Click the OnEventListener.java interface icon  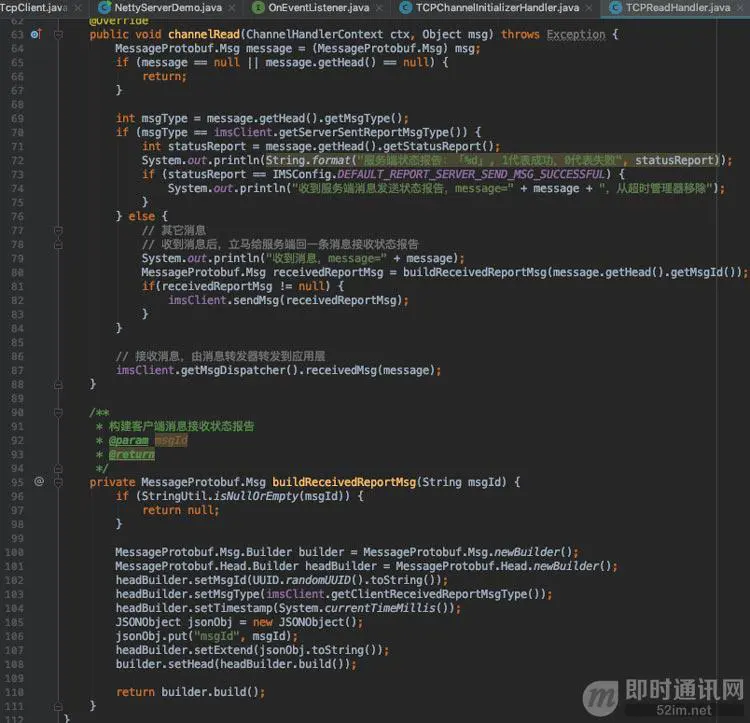point(258,7)
